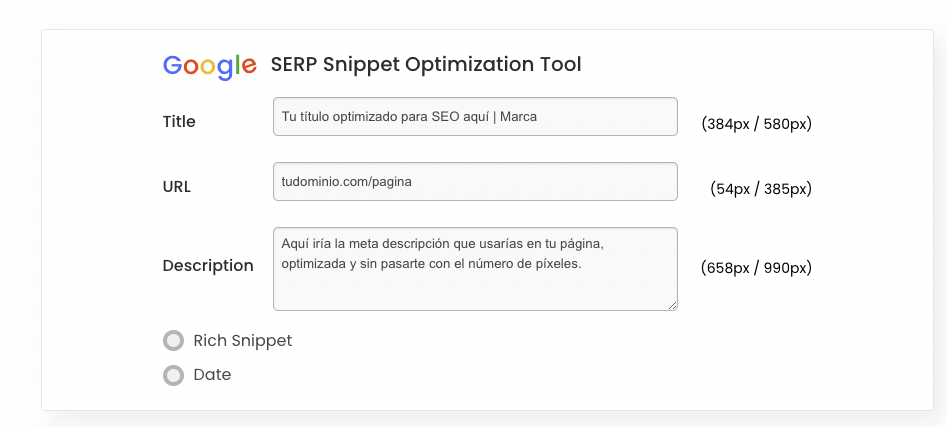The width and height of the screenshot is (947, 427).
Task: Click the URL field label
Action: click(177, 187)
